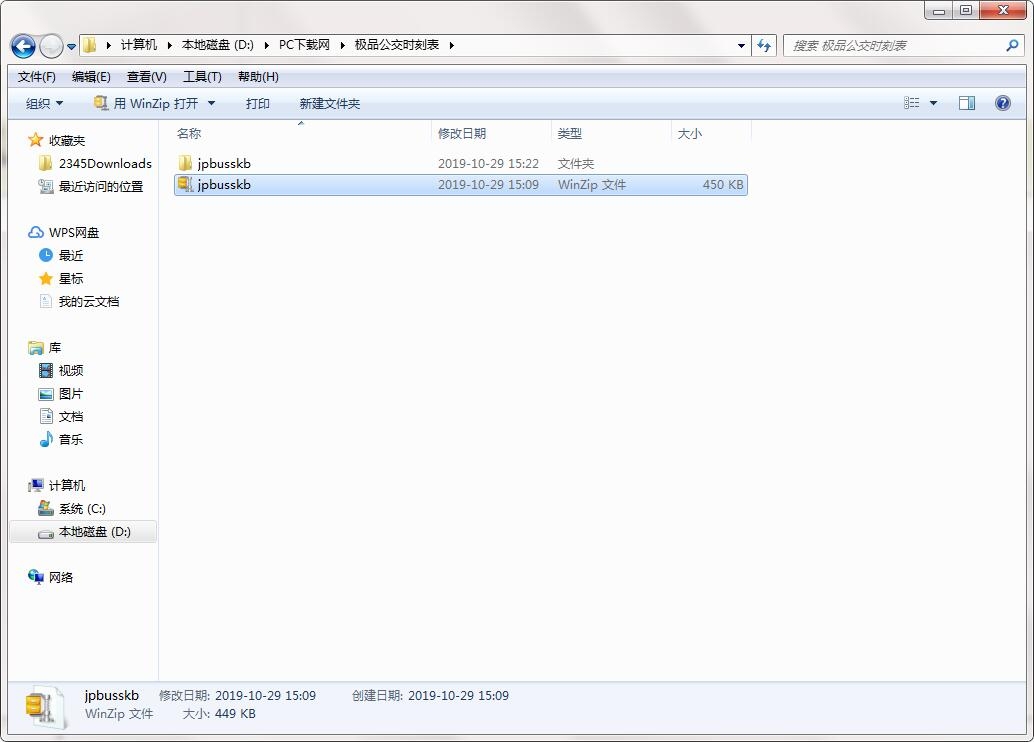Screen dimensions: 1034x742
Task: Open the 查看(V) menu
Action: pyautogui.click(x=146, y=77)
